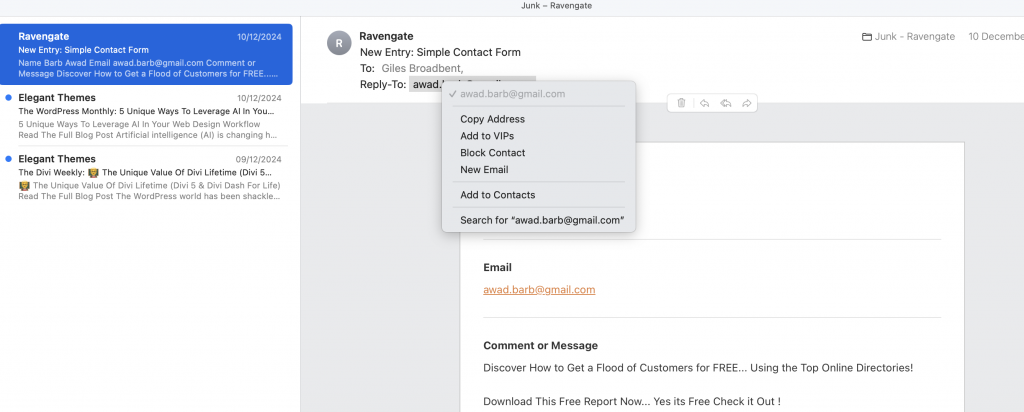Click the Reply arrow icon
Viewport: 1024px width, 412px height.
click(x=704, y=103)
